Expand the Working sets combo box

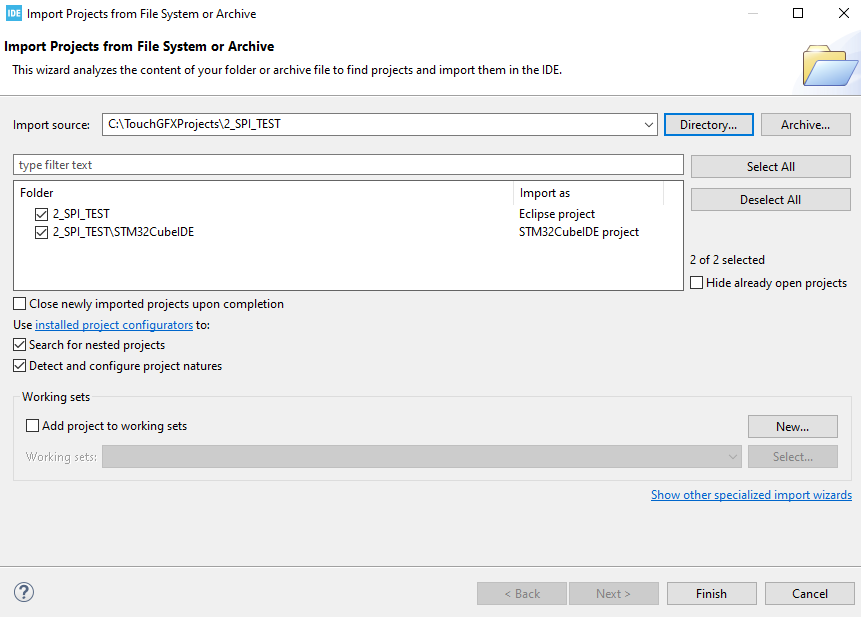tap(733, 457)
